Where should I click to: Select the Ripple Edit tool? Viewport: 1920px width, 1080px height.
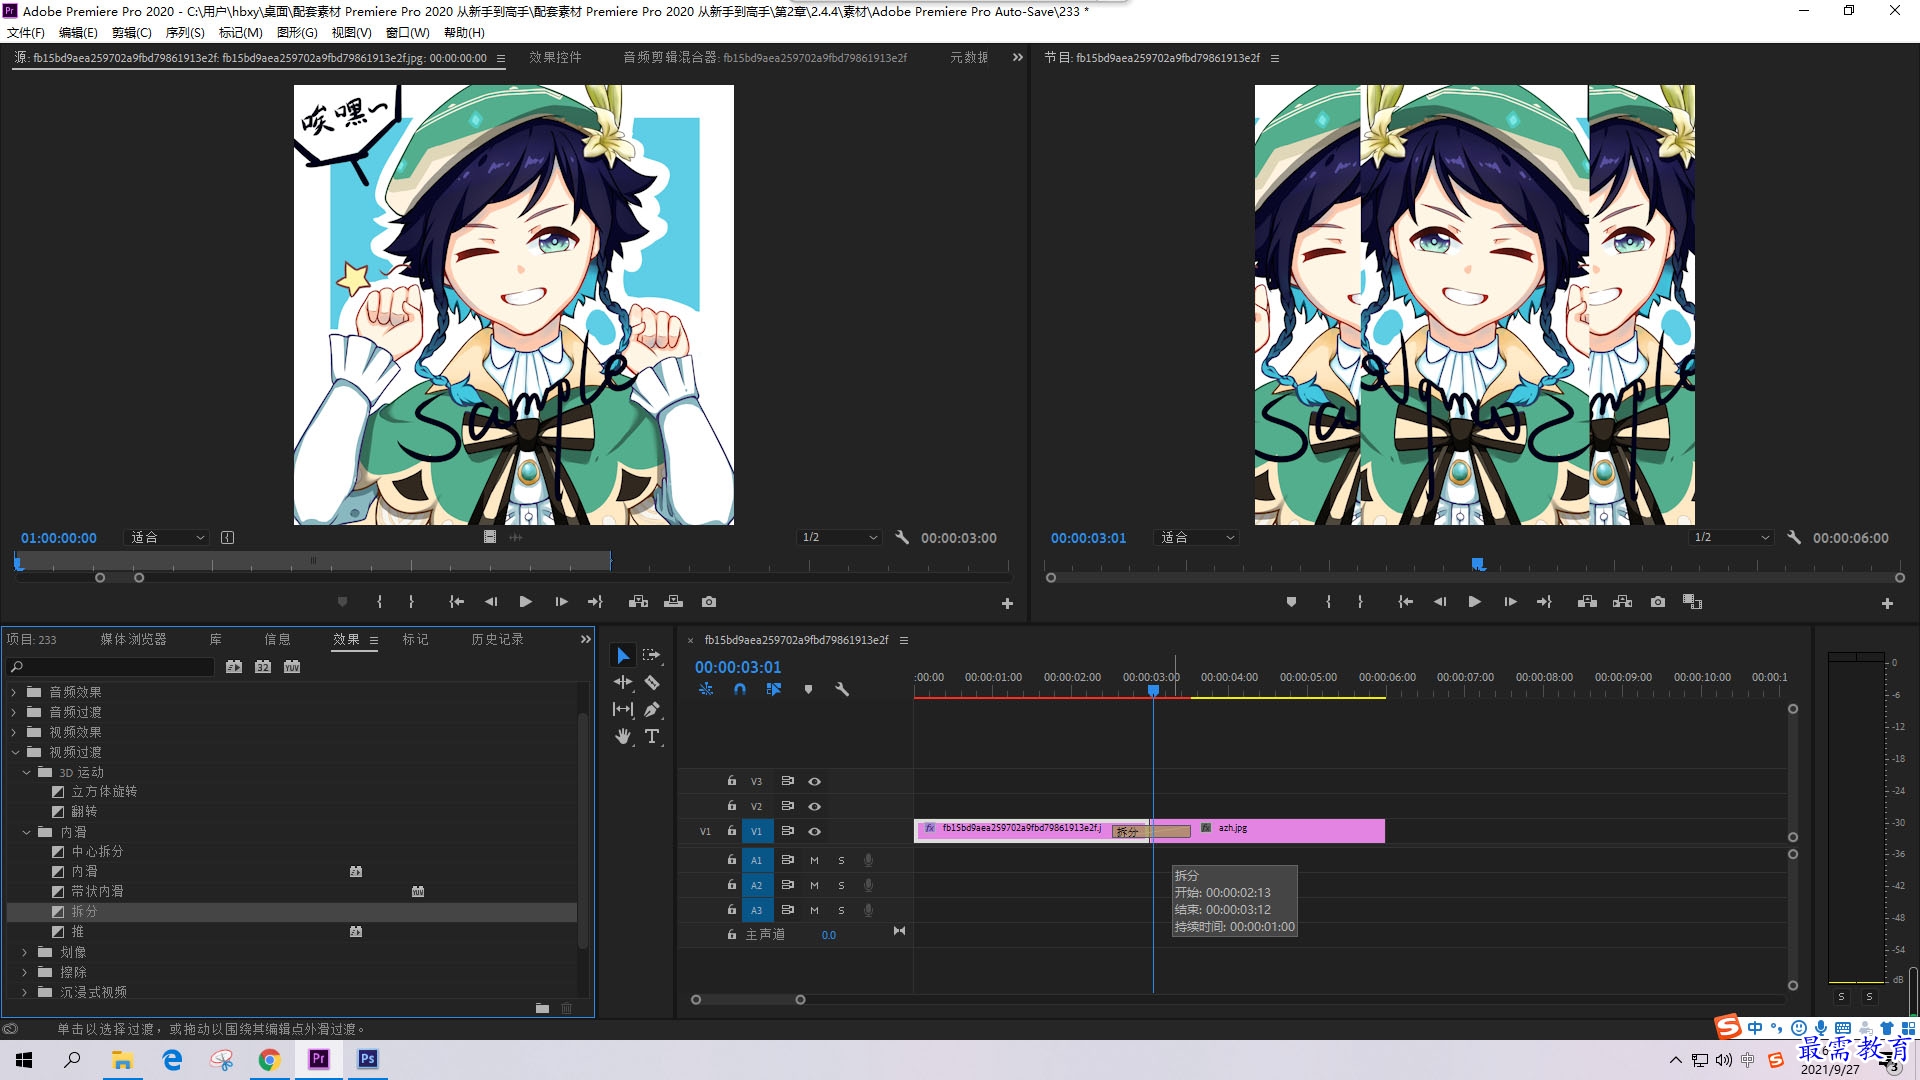tap(623, 682)
